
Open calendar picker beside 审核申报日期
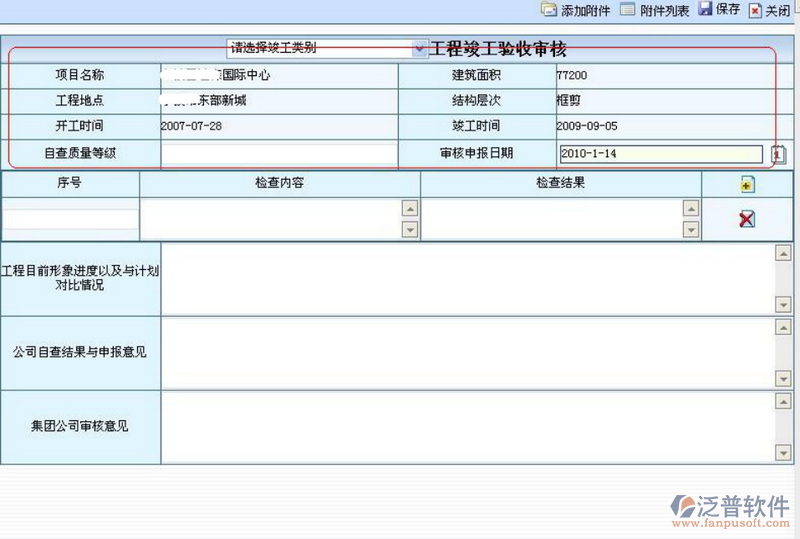(x=780, y=154)
